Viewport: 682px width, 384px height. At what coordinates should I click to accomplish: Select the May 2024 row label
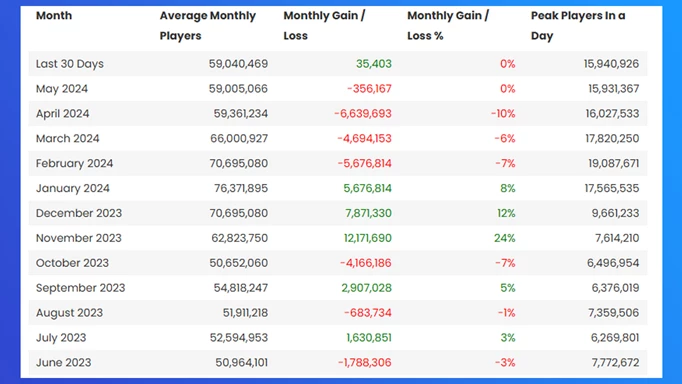click(62, 89)
